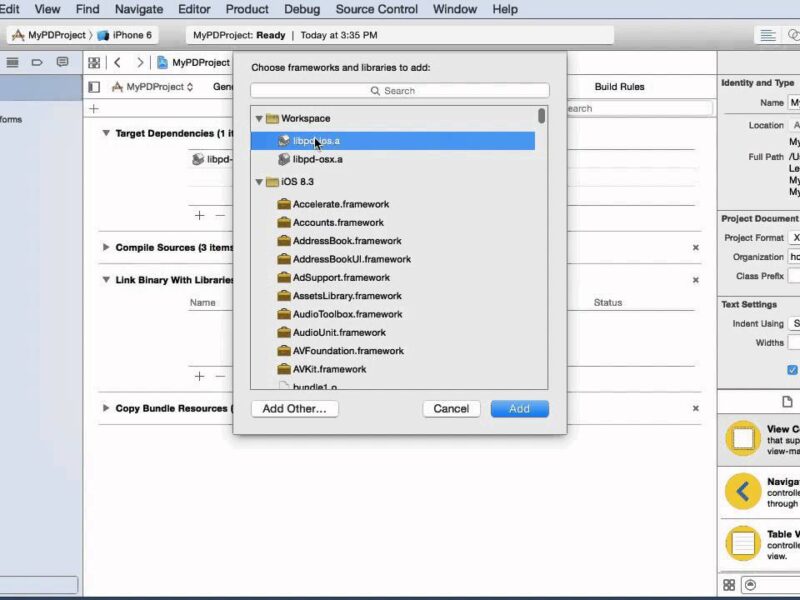Open the Debug menu

pos(302,9)
